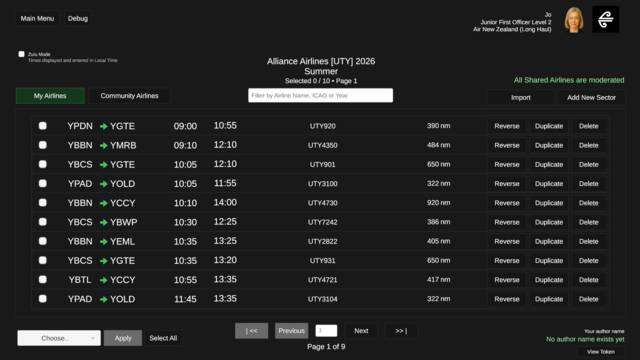Click the YMRB destination code
Viewport: 640px width, 360px height.
coord(123,146)
